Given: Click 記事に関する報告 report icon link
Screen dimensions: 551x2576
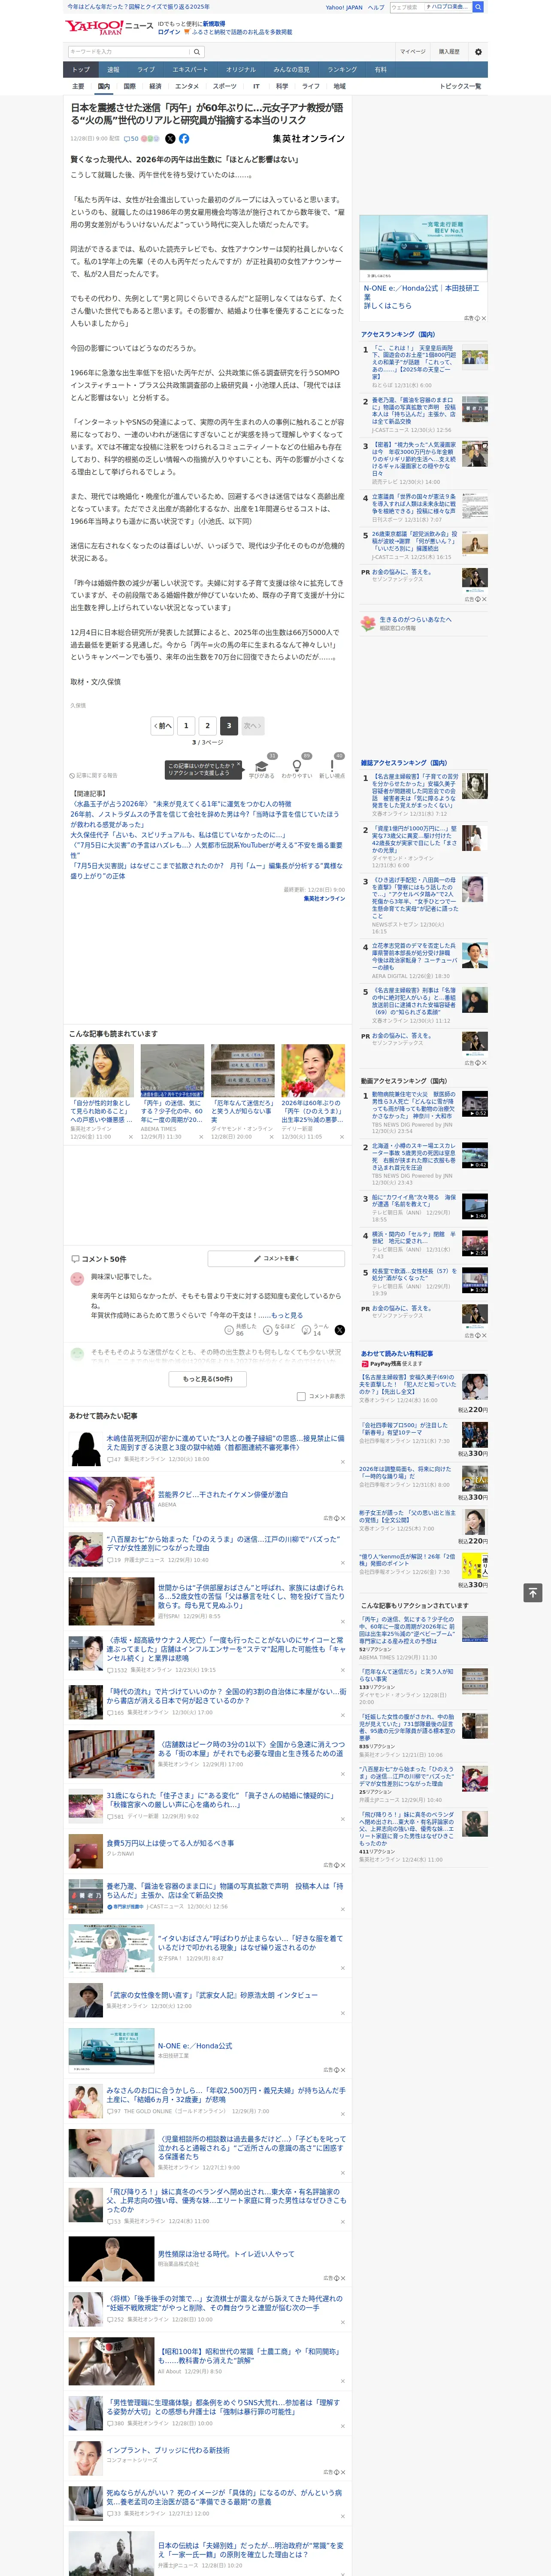Looking at the screenshot, I should pyautogui.click(x=93, y=775).
